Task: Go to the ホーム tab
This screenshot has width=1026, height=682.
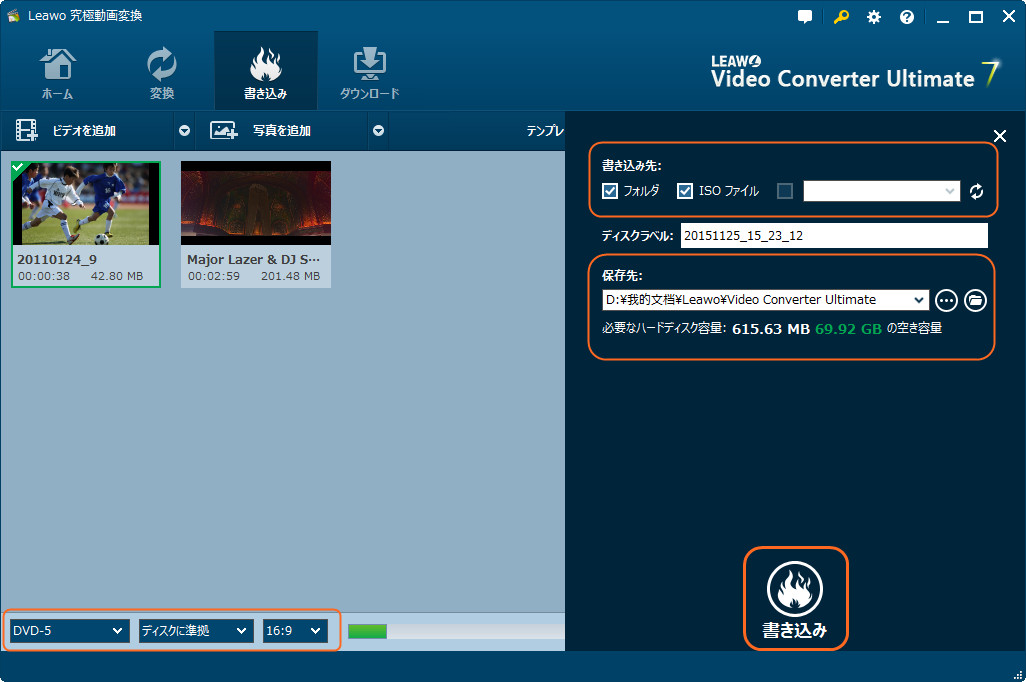Action: [x=58, y=74]
